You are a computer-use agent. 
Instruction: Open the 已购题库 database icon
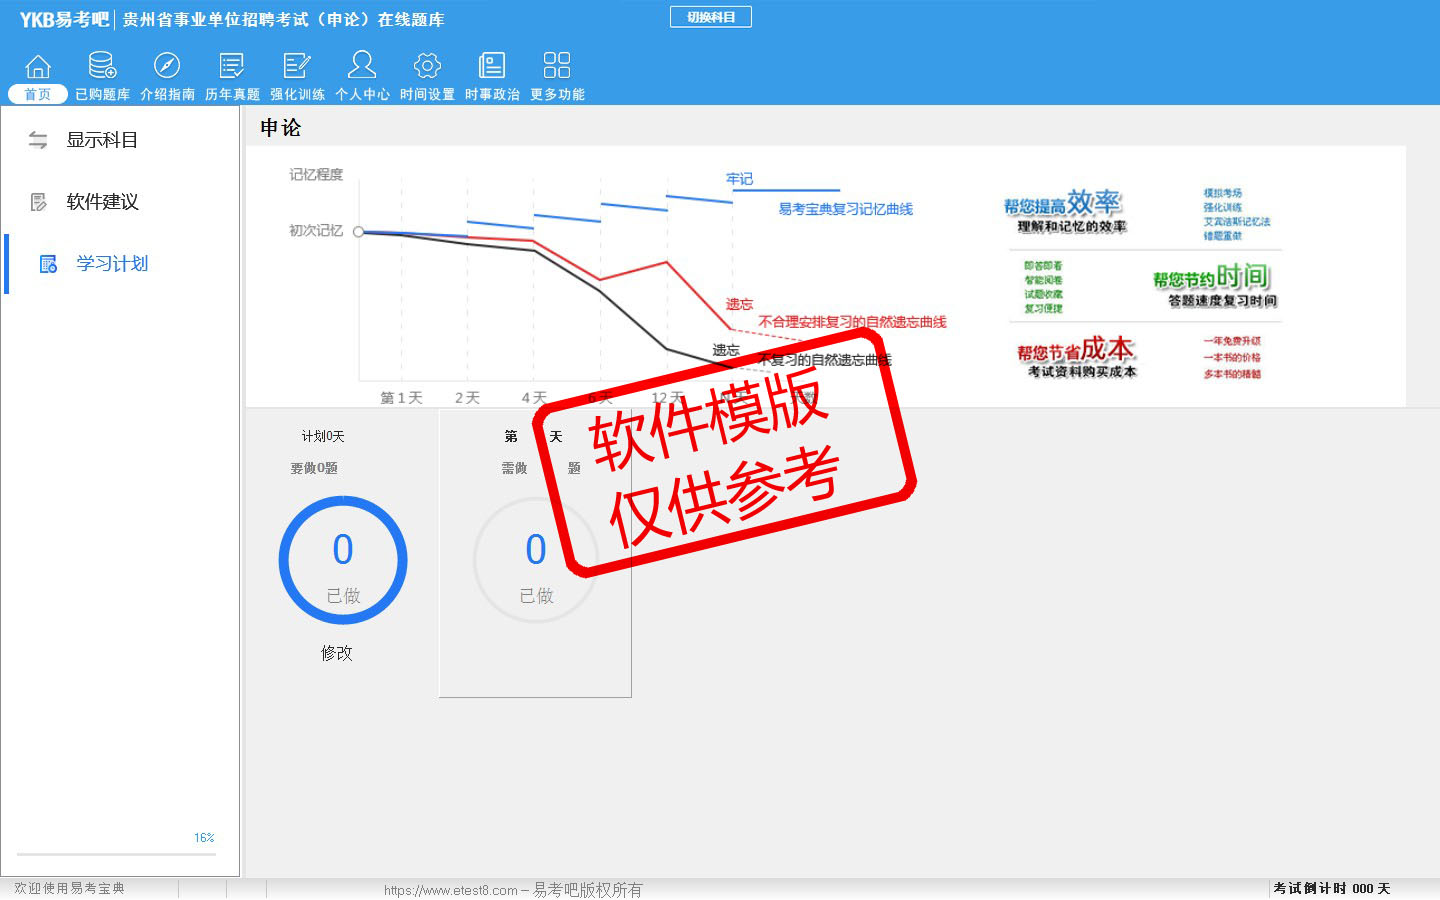[102, 67]
